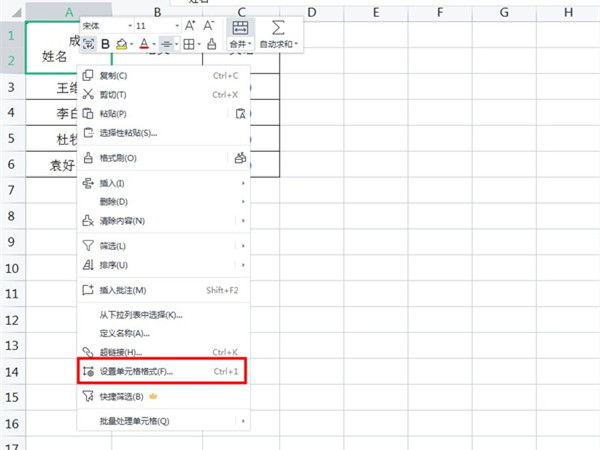600x450 pixels.
Task: Click the Increase font size A+ icon
Action: pyautogui.click(x=190, y=26)
